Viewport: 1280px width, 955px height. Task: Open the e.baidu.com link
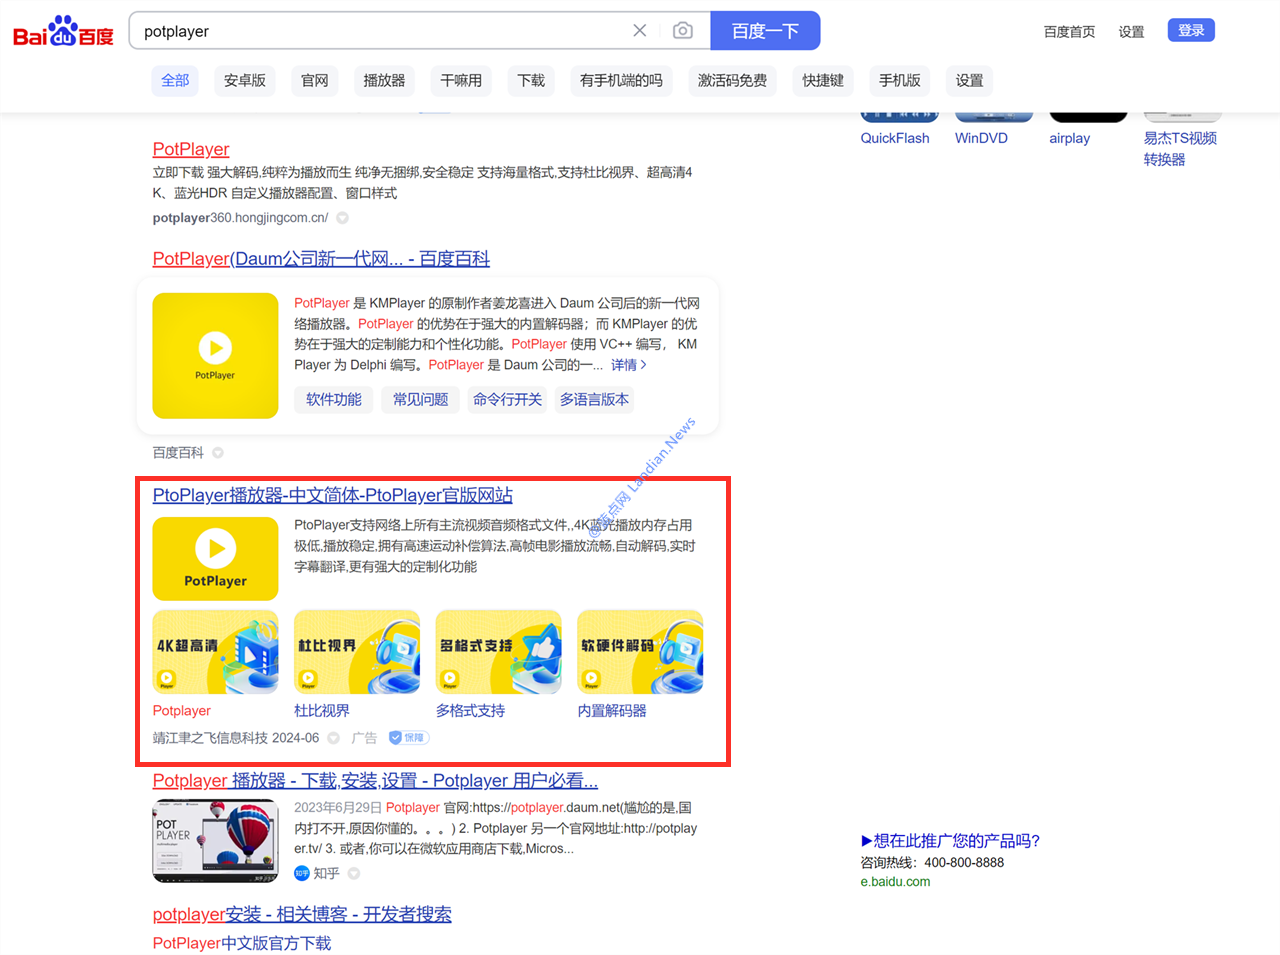895,882
